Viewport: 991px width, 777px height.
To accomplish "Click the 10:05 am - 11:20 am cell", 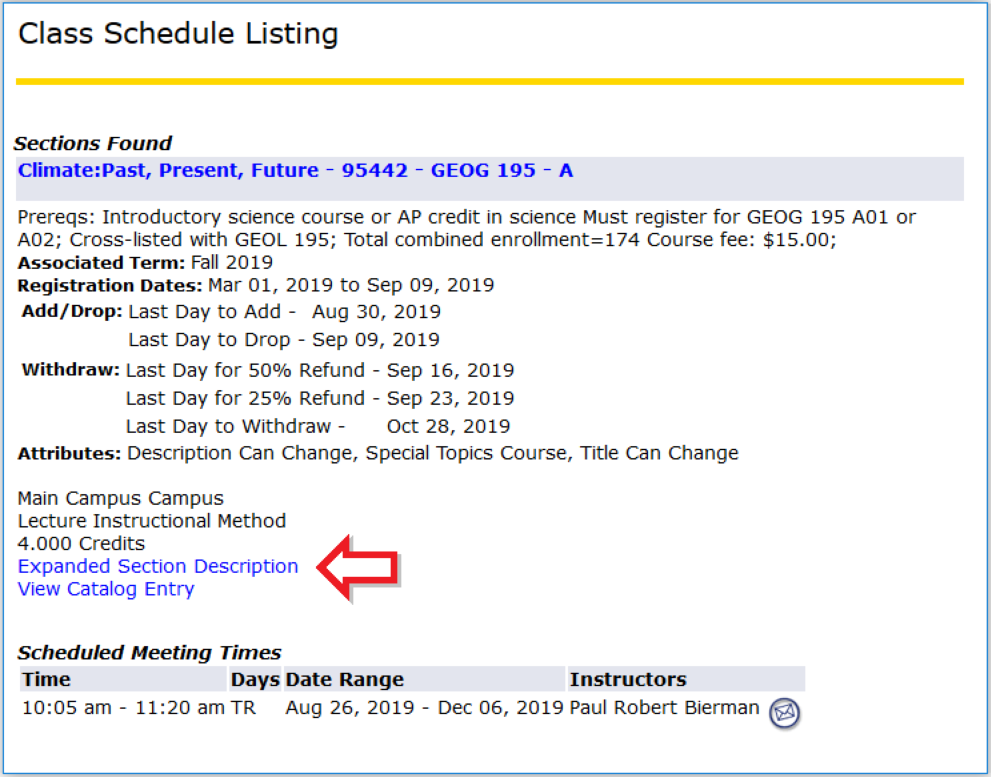I will pos(123,708).
